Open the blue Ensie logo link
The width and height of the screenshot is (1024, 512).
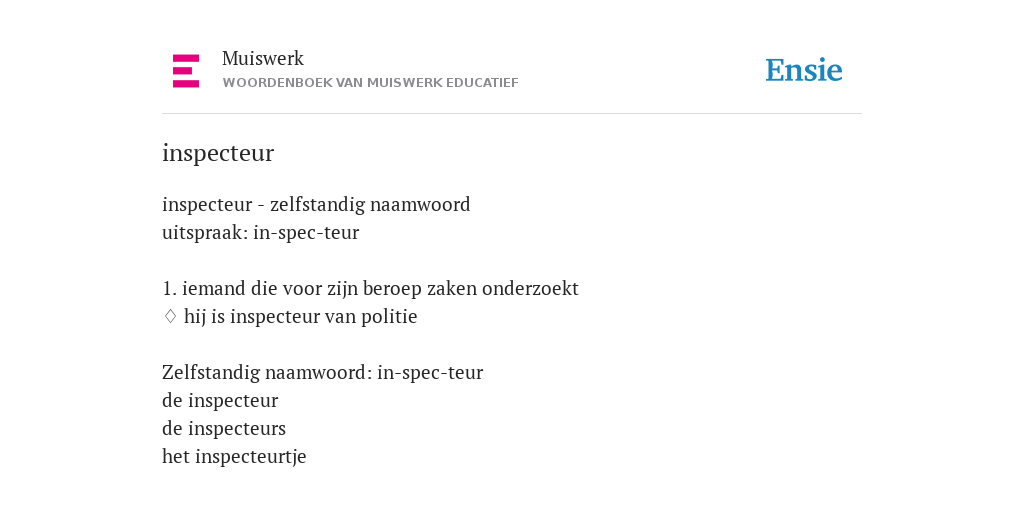(804, 71)
